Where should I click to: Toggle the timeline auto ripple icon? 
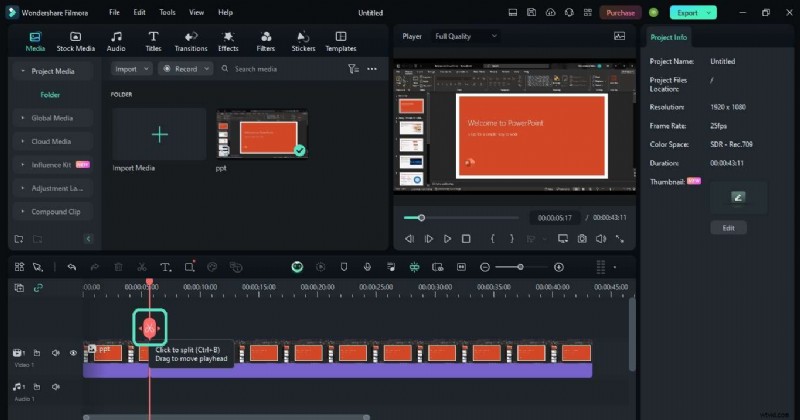414,267
